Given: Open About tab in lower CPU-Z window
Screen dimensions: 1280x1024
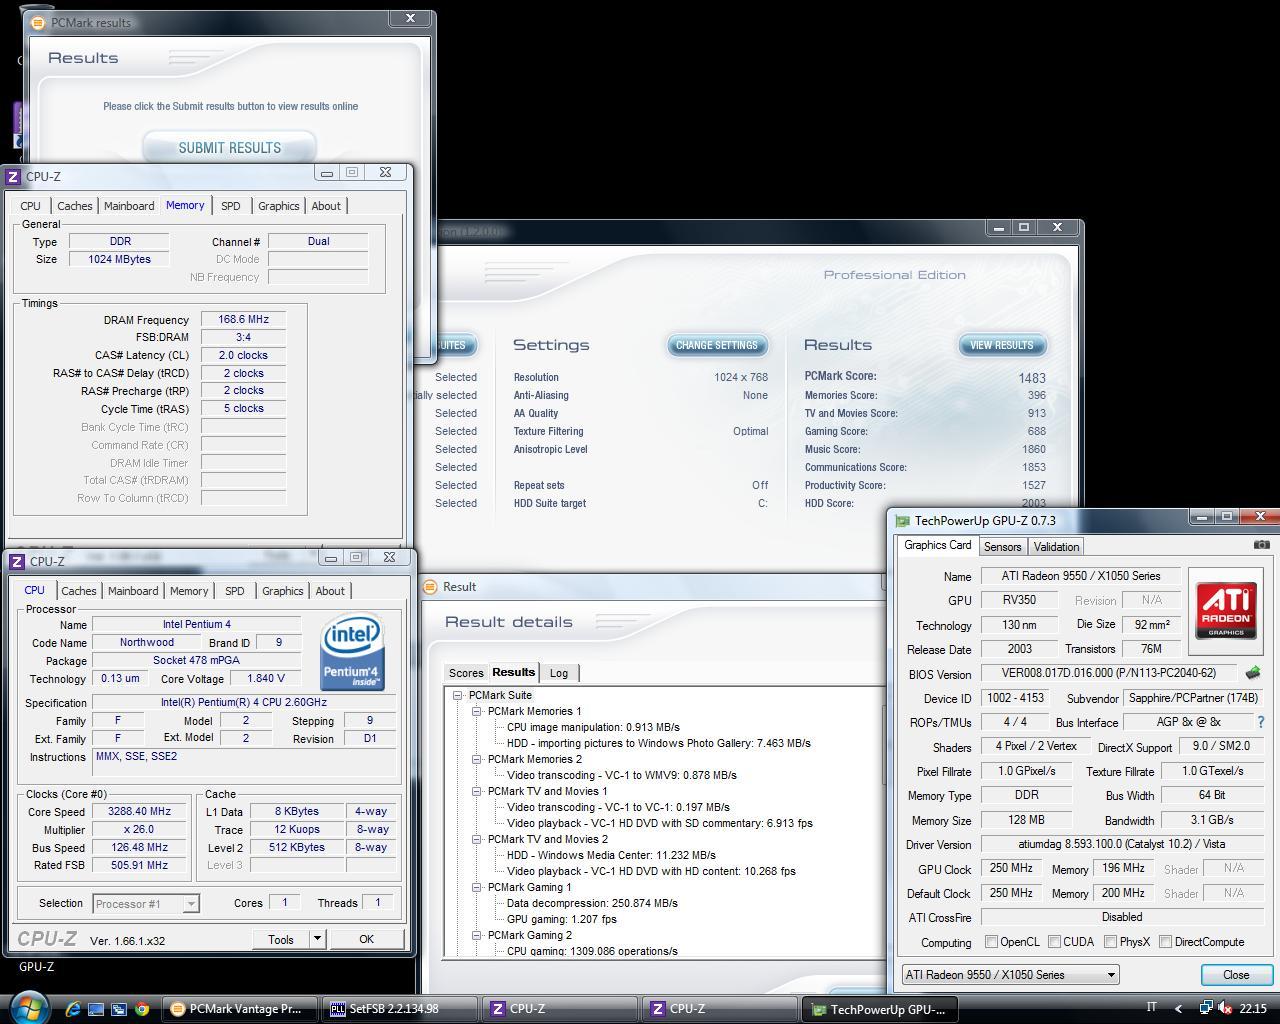Looking at the screenshot, I should coord(330,591).
